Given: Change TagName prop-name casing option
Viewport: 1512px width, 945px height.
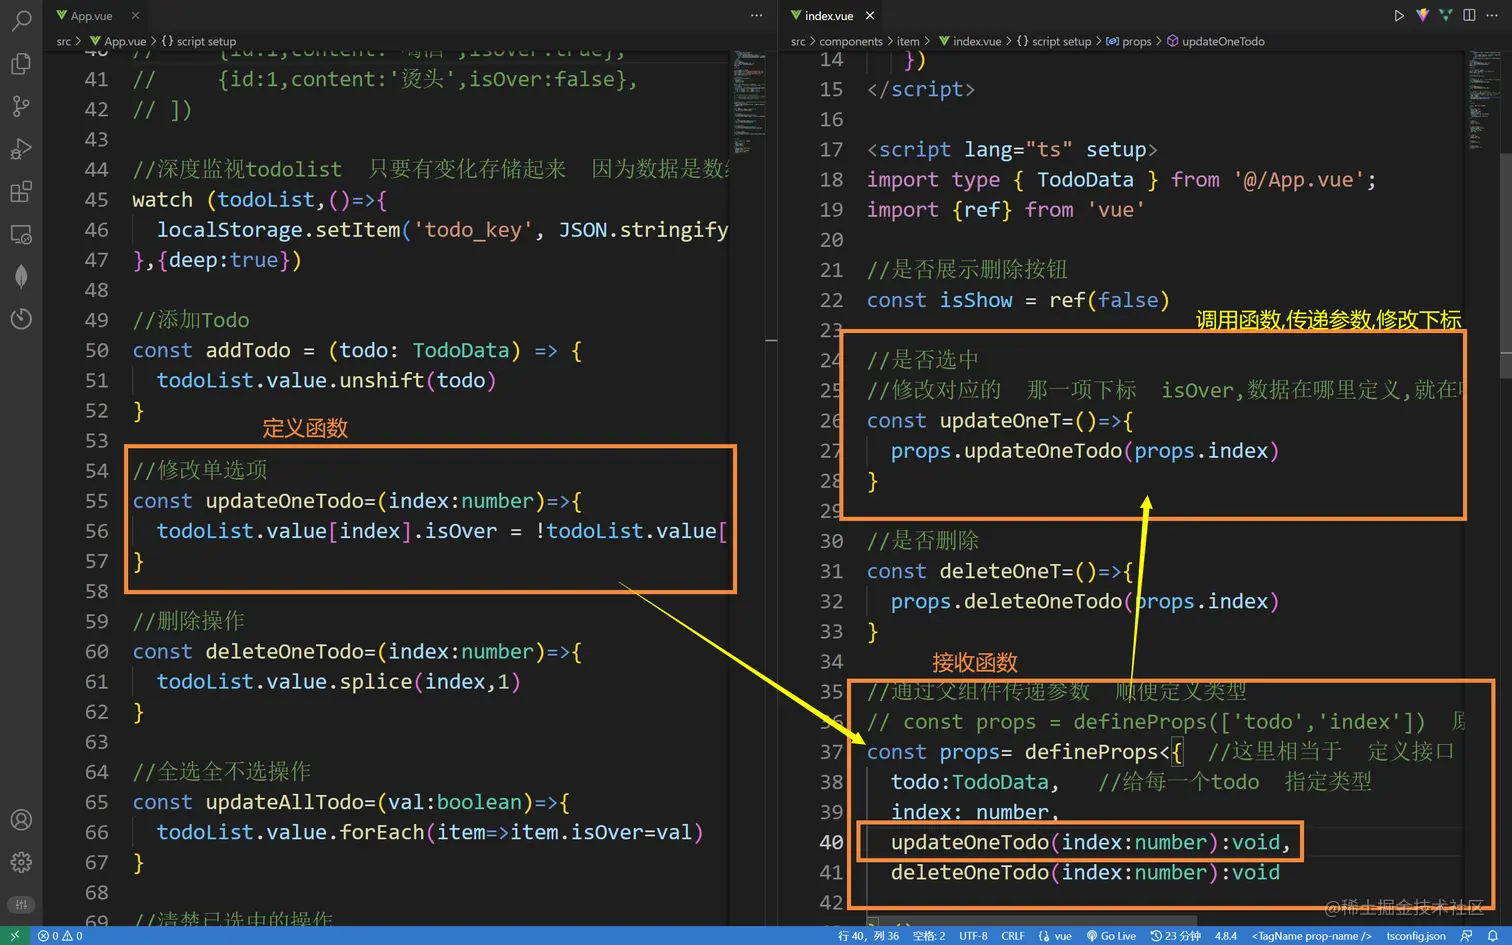Looking at the screenshot, I should 1311,936.
